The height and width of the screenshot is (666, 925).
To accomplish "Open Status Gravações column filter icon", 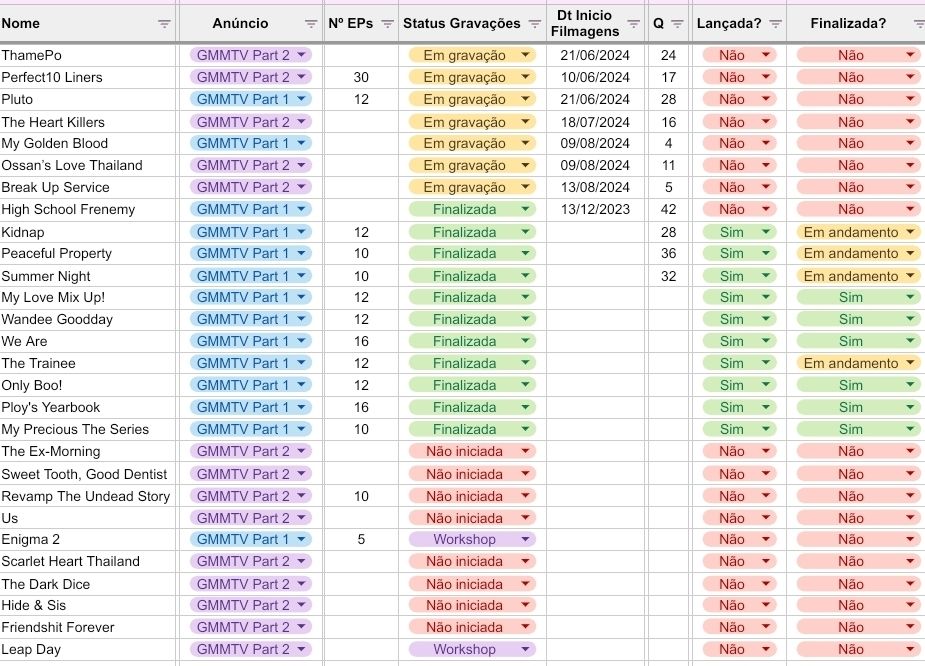I will [x=534, y=24].
